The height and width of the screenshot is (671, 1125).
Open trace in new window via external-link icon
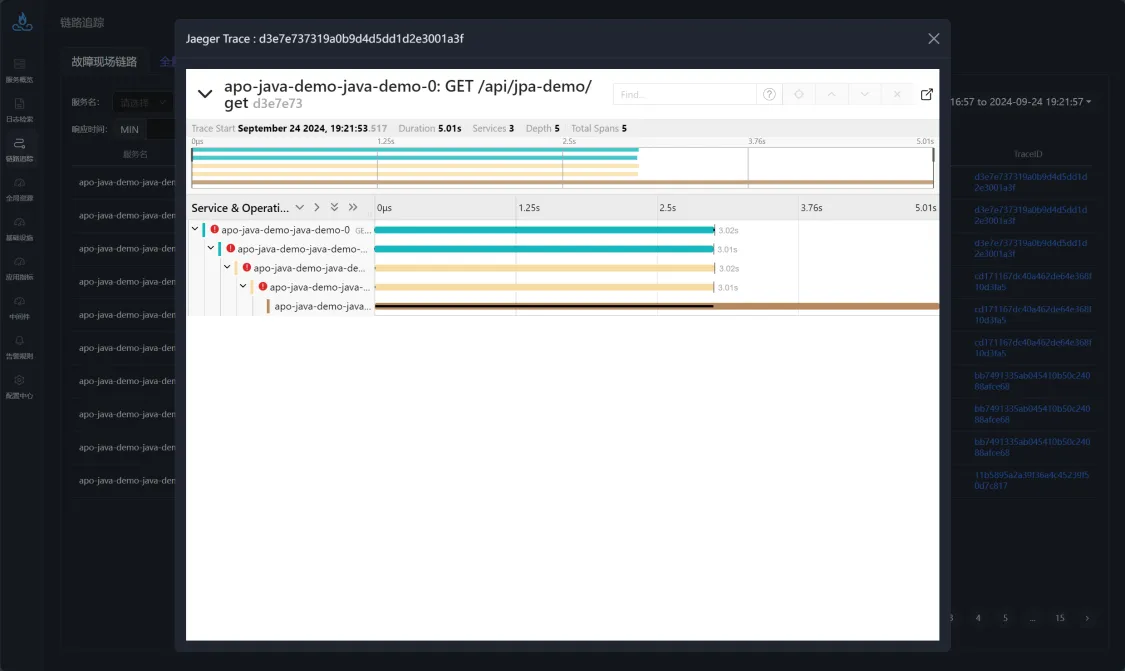(x=927, y=94)
